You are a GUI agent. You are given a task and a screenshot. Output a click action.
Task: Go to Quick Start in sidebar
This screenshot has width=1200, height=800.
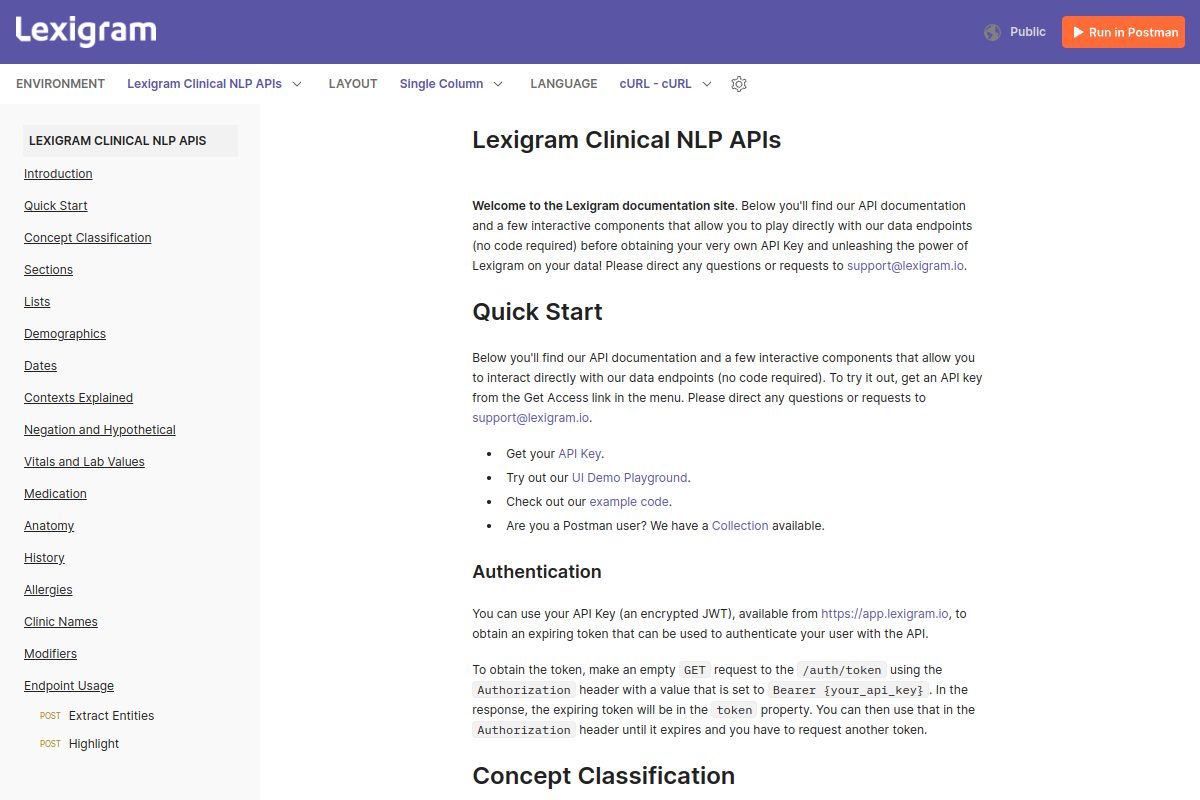56,206
